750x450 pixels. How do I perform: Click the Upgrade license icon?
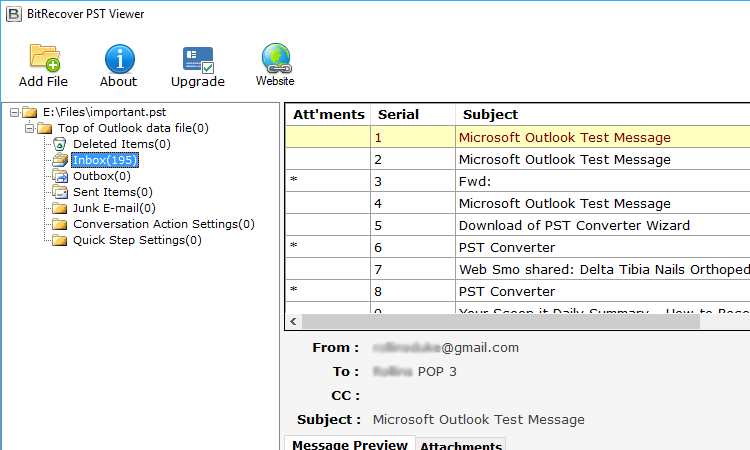tap(198, 60)
